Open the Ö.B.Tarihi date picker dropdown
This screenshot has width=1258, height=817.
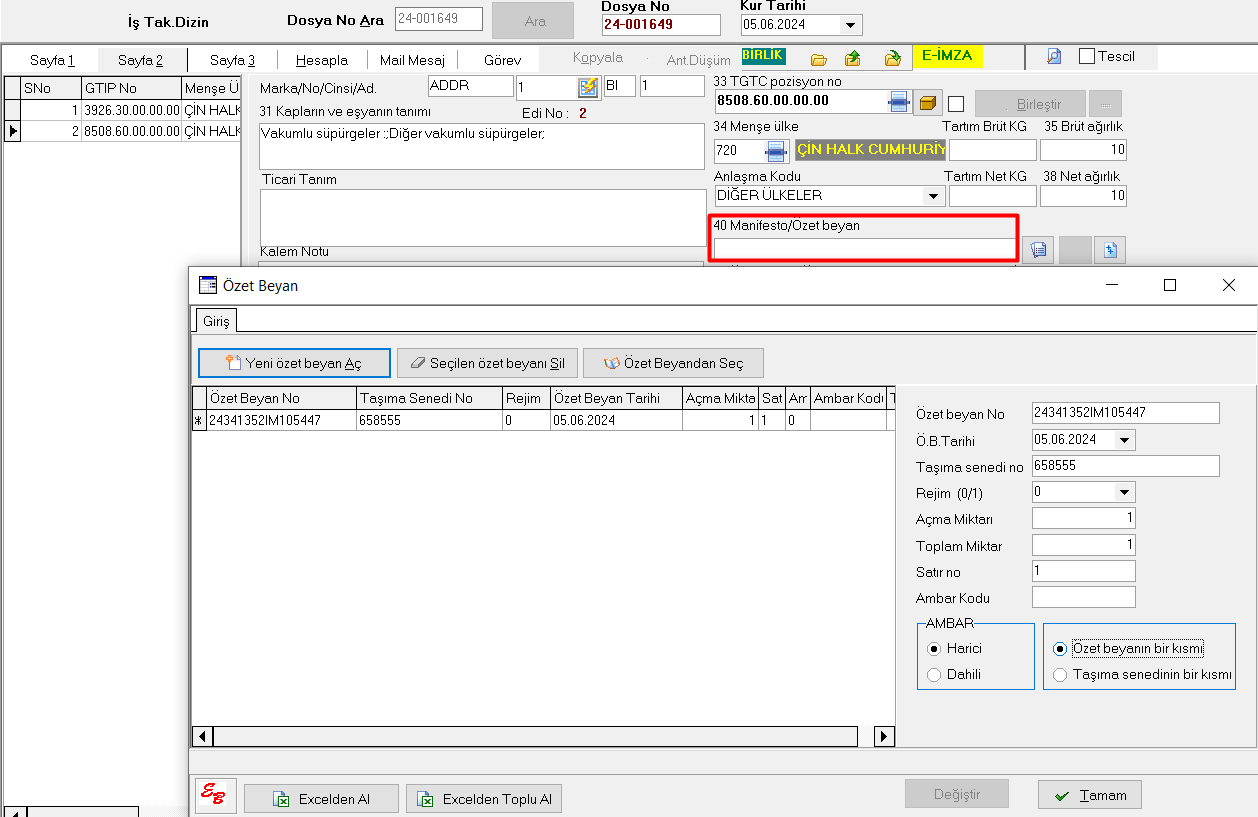click(1125, 440)
